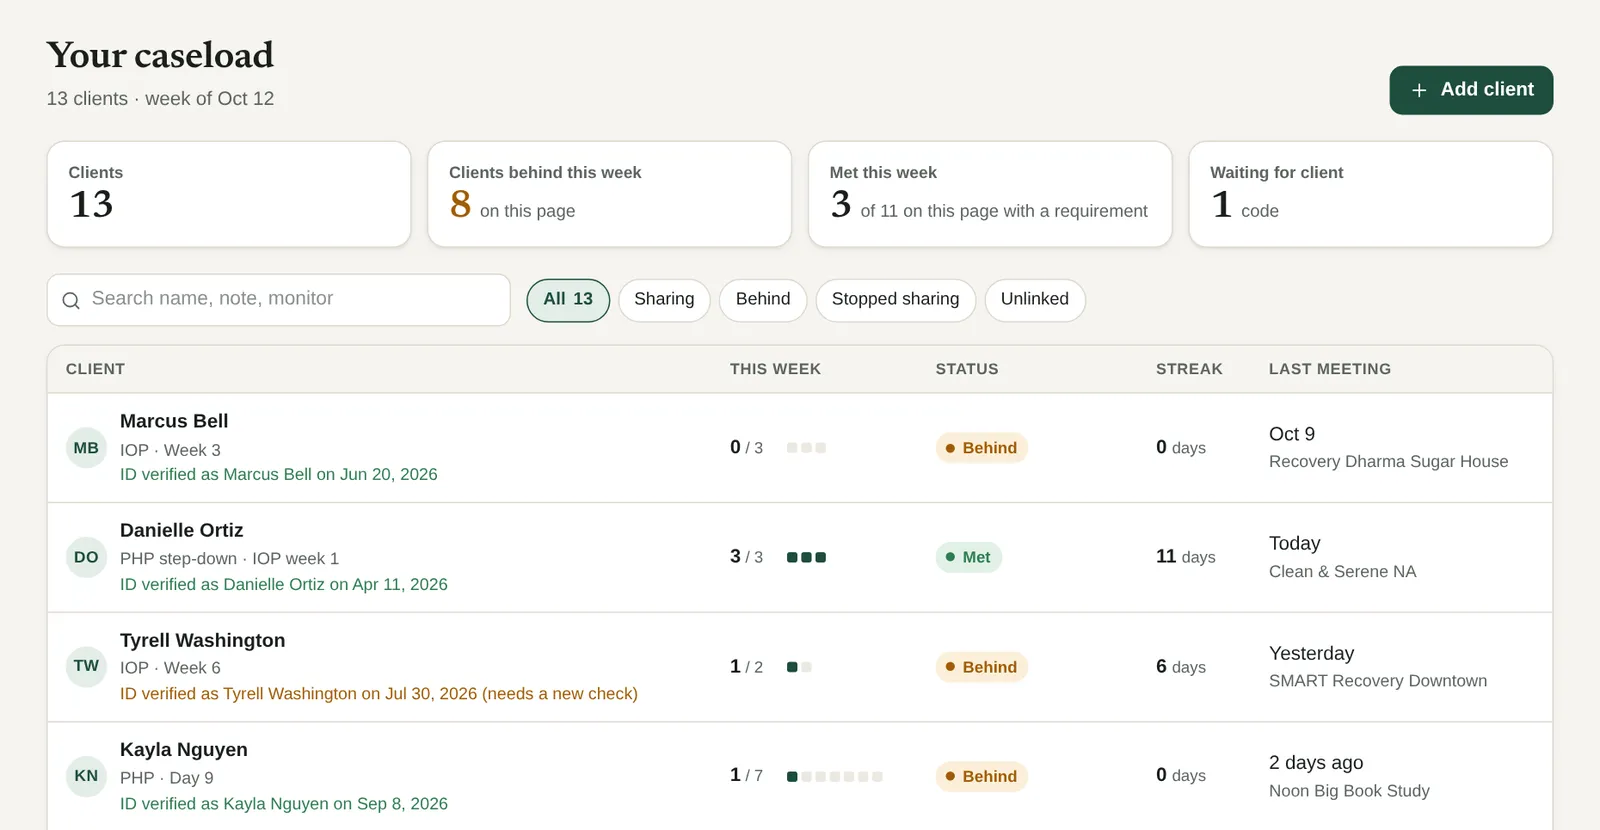Viewport: 1600px width, 830px height.
Task: Add a new client
Action: click(1471, 90)
